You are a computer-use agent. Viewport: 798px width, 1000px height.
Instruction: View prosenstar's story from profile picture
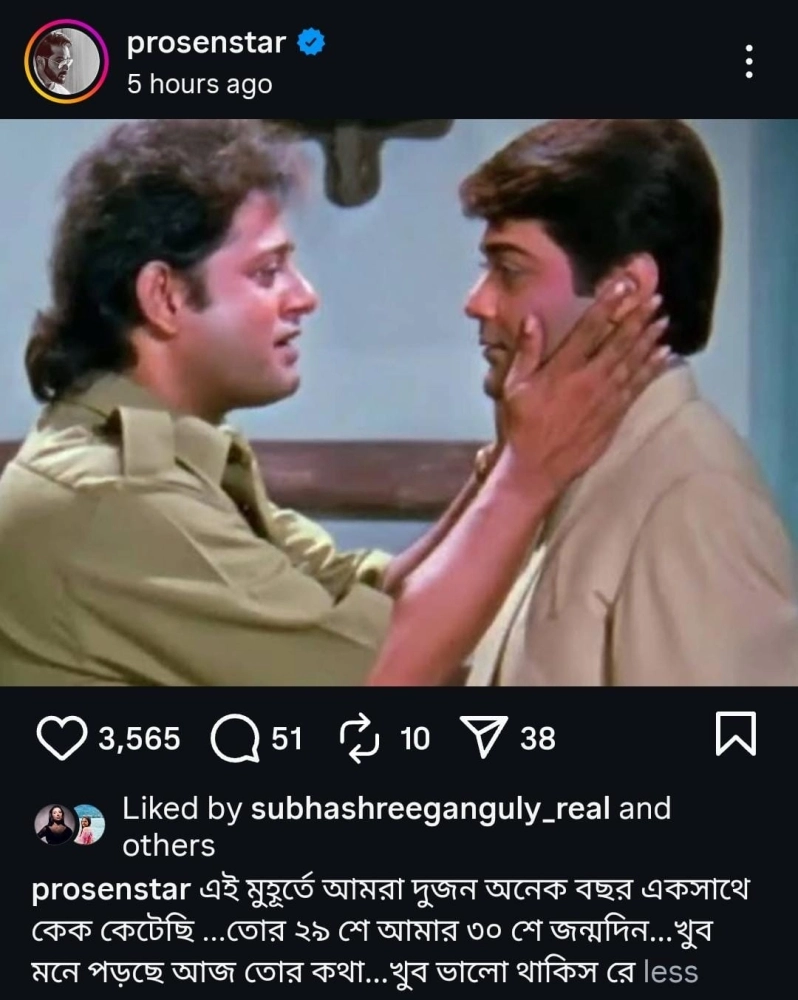tap(66, 61)
